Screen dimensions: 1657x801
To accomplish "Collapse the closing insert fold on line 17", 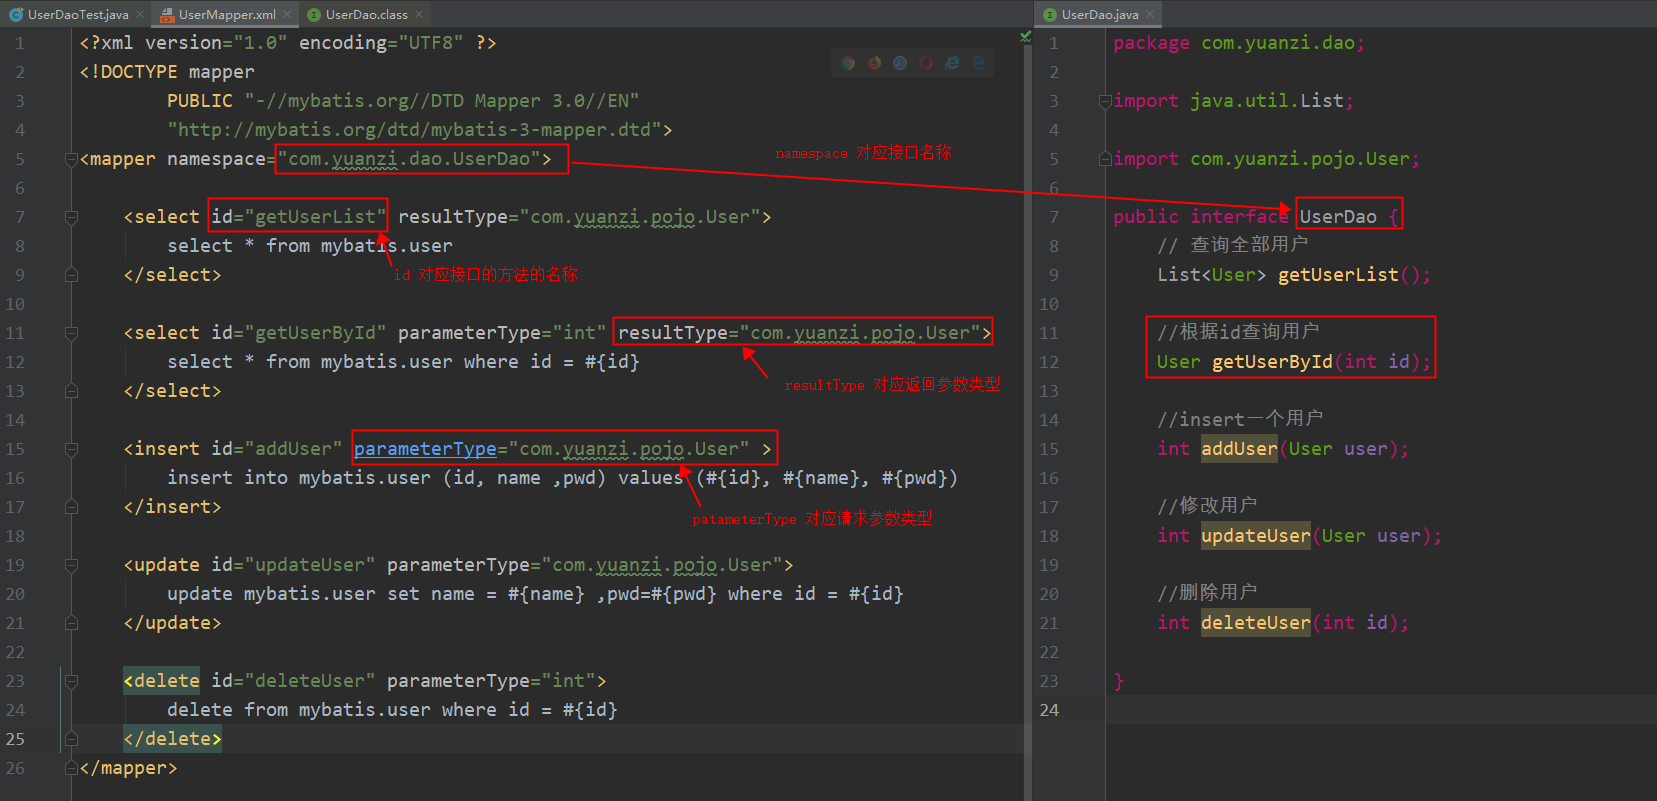I will 71,507.
